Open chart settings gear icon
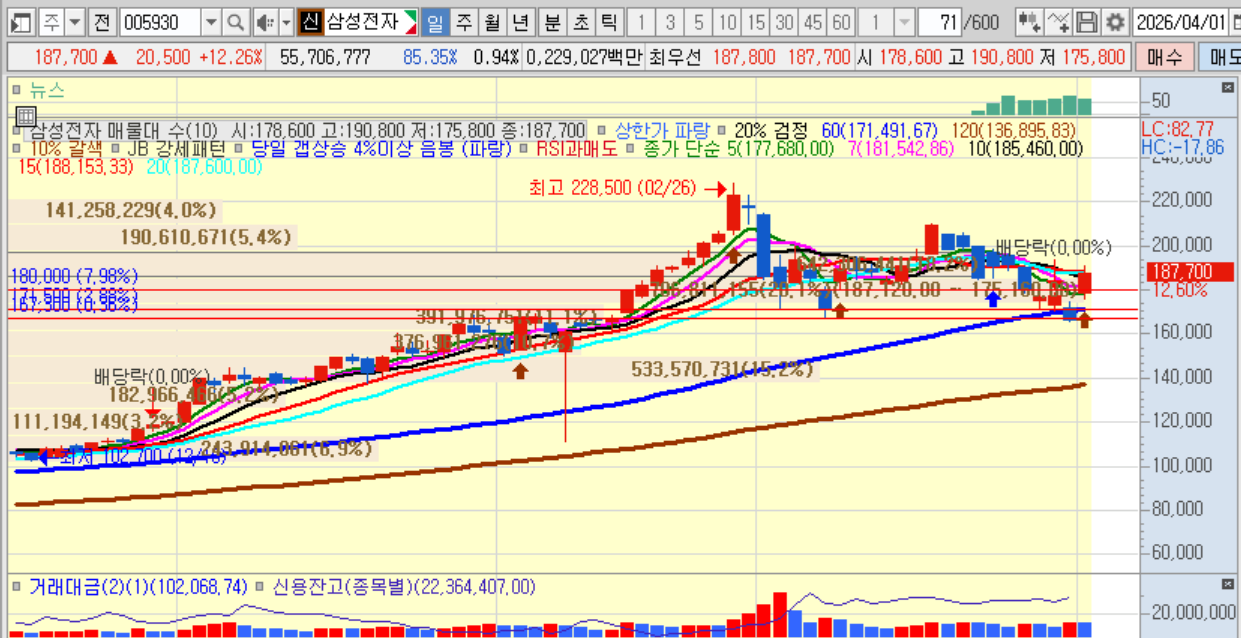1241x638 pixels. 1115,22
